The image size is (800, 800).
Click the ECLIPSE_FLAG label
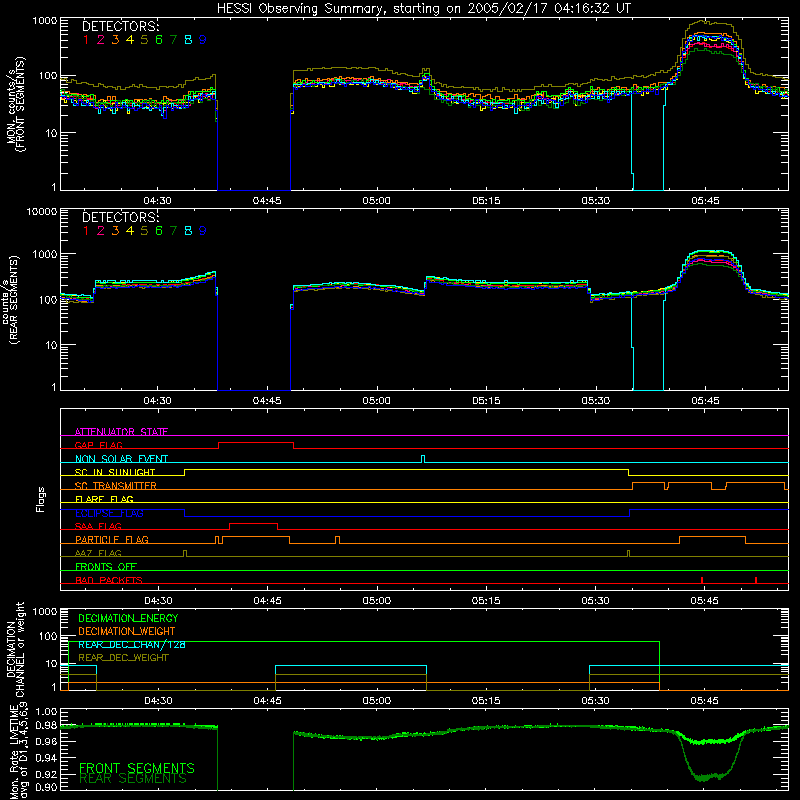tap(109, 513)
